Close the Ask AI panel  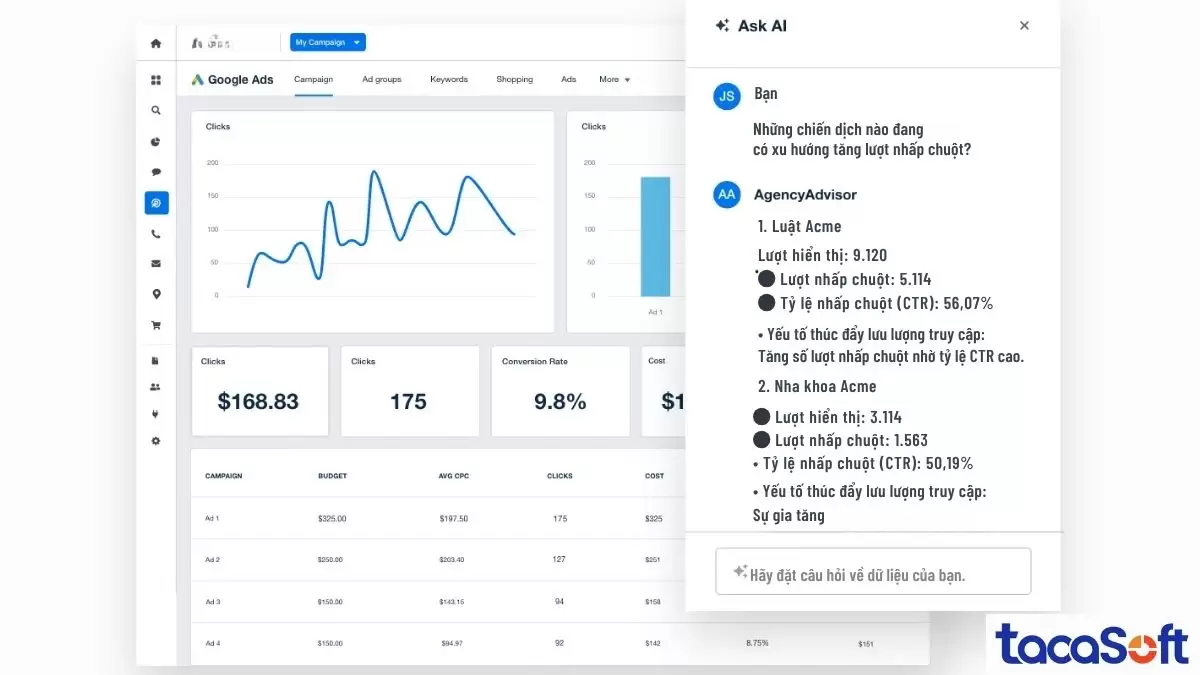click(1024, 26)
